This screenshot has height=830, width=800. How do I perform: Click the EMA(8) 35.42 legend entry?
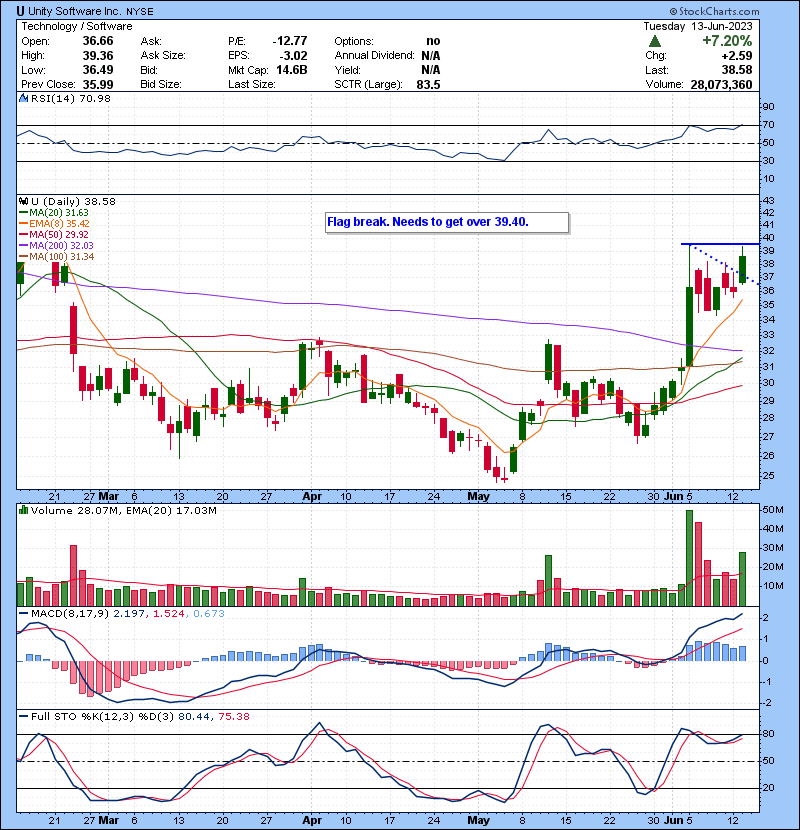coord(55,224)
